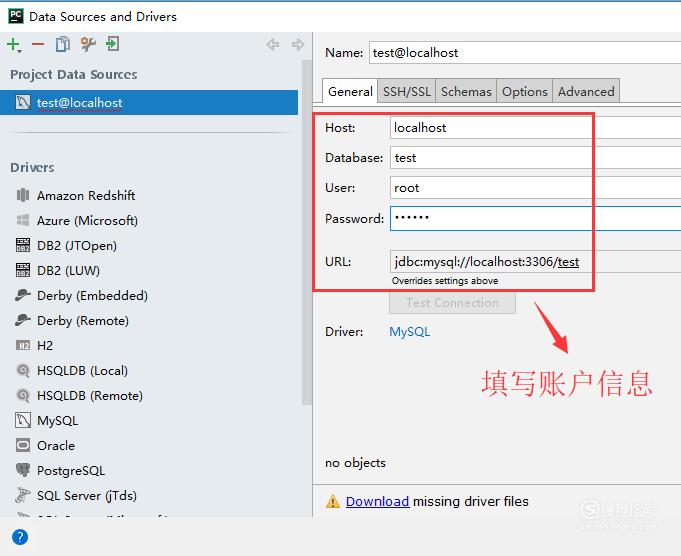Select H2 driver entry
This screenshot has width=681, height=556.
click(45, 345)
